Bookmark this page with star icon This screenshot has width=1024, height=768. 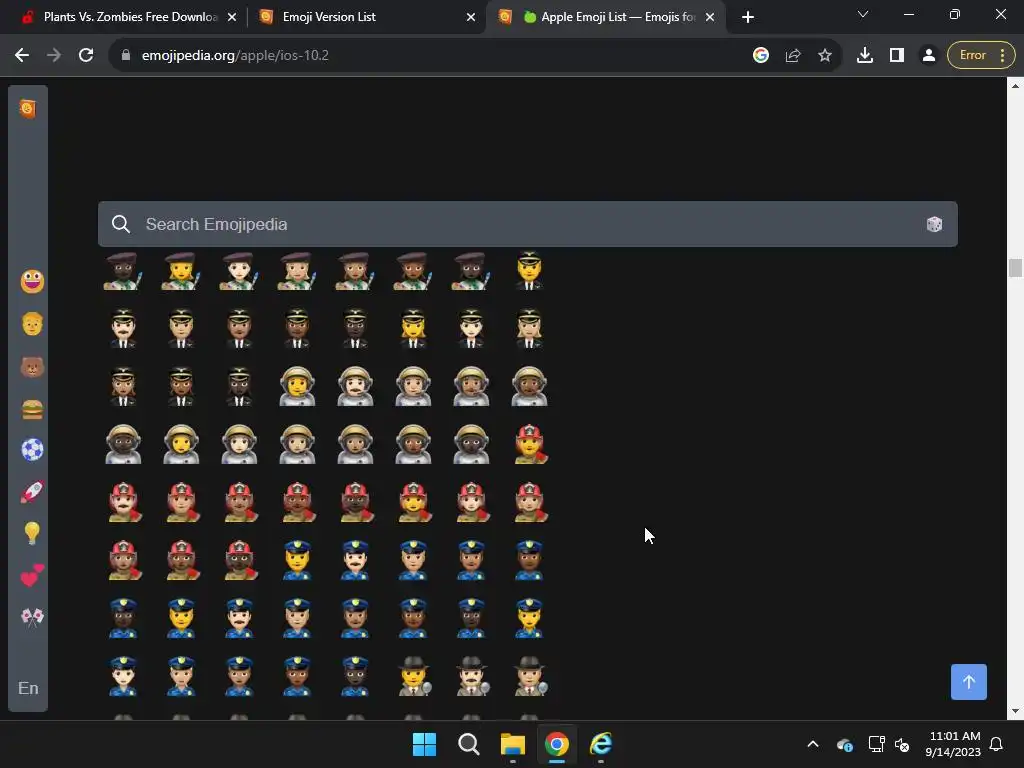click(825, 56)
